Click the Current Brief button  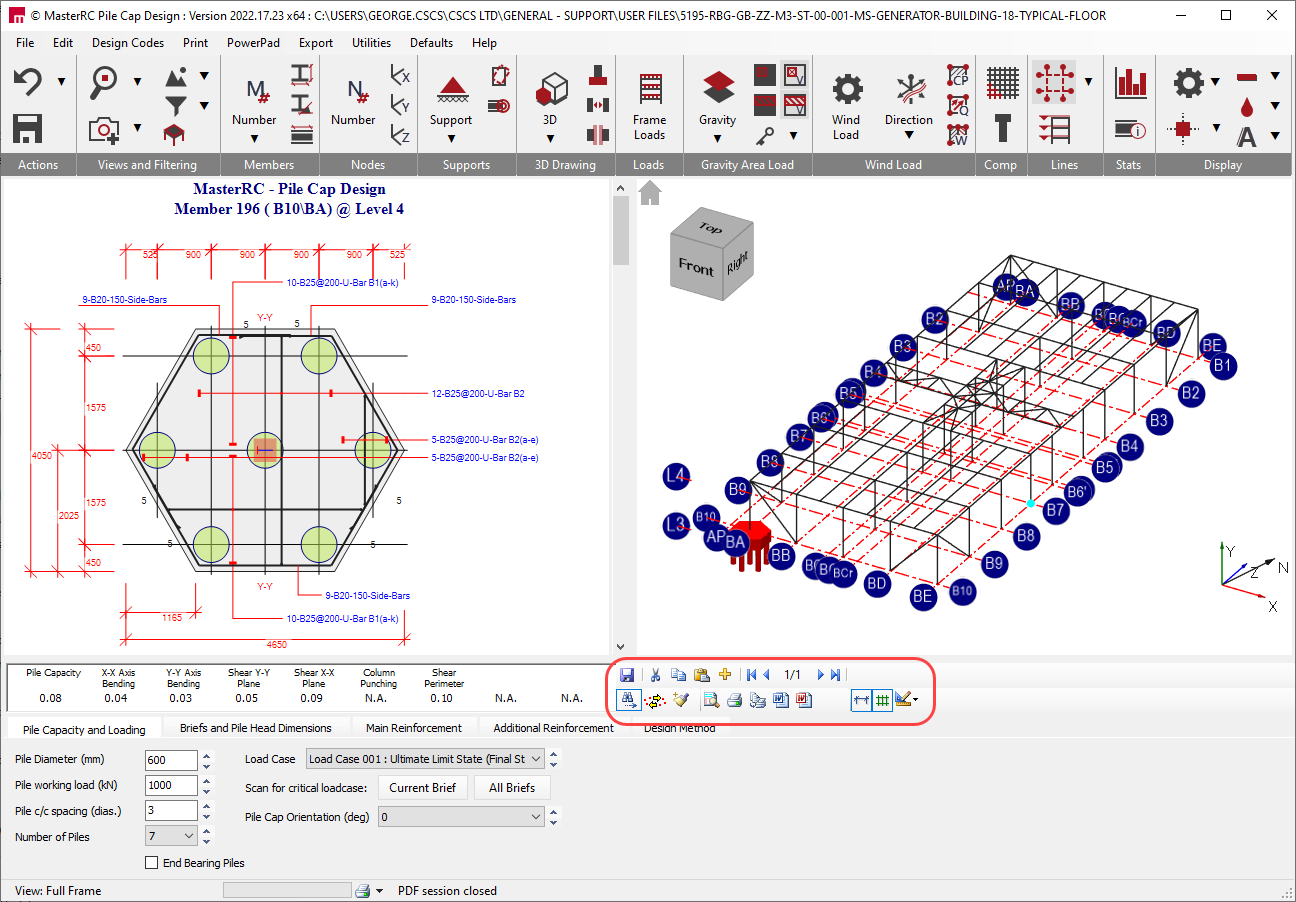(422, 788)
